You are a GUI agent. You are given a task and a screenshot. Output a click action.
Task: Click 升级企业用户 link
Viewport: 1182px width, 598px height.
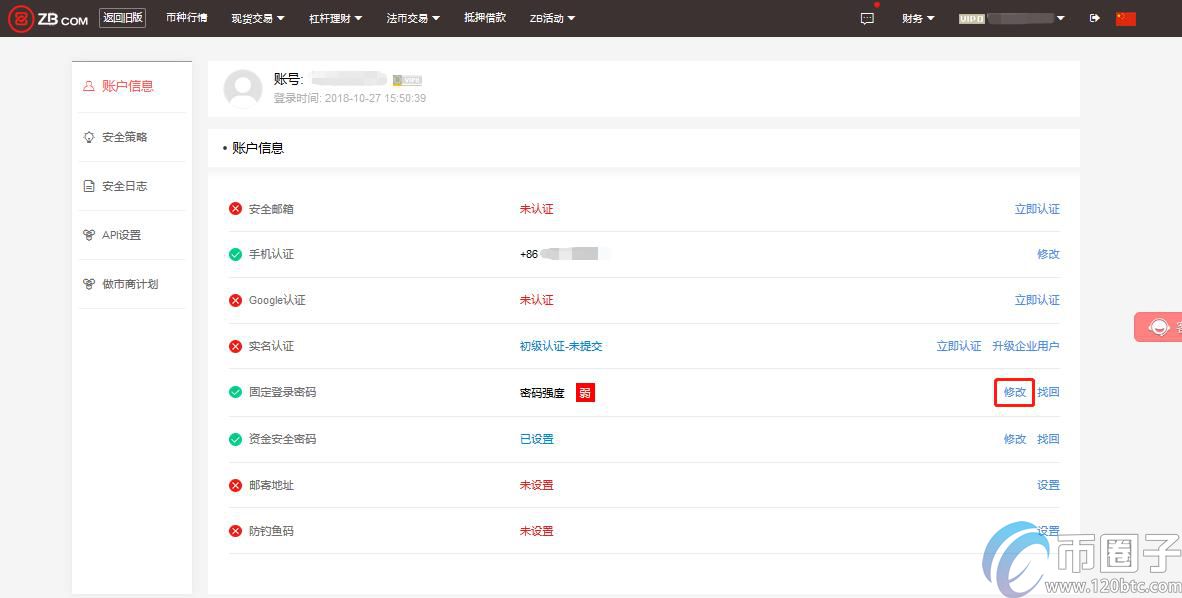pos(1025,346)
